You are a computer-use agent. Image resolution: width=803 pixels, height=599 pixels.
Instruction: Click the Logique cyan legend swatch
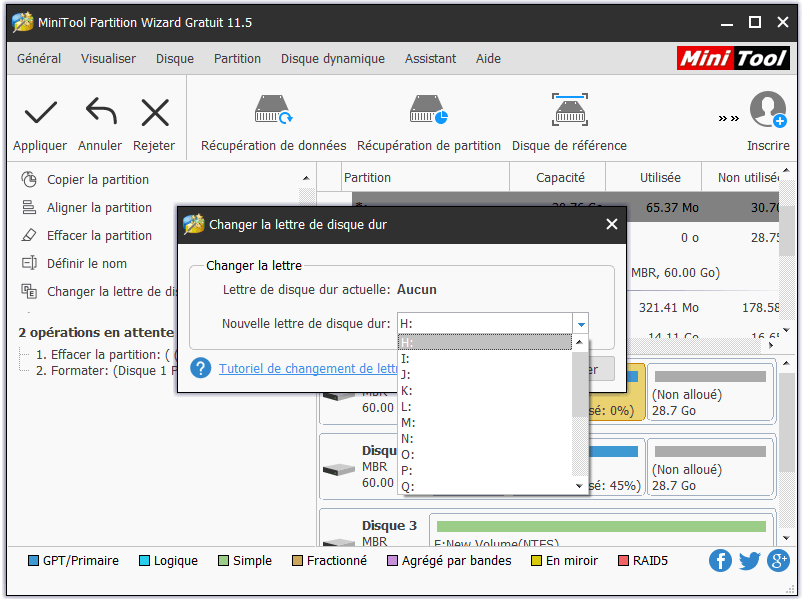coord(144,561)
